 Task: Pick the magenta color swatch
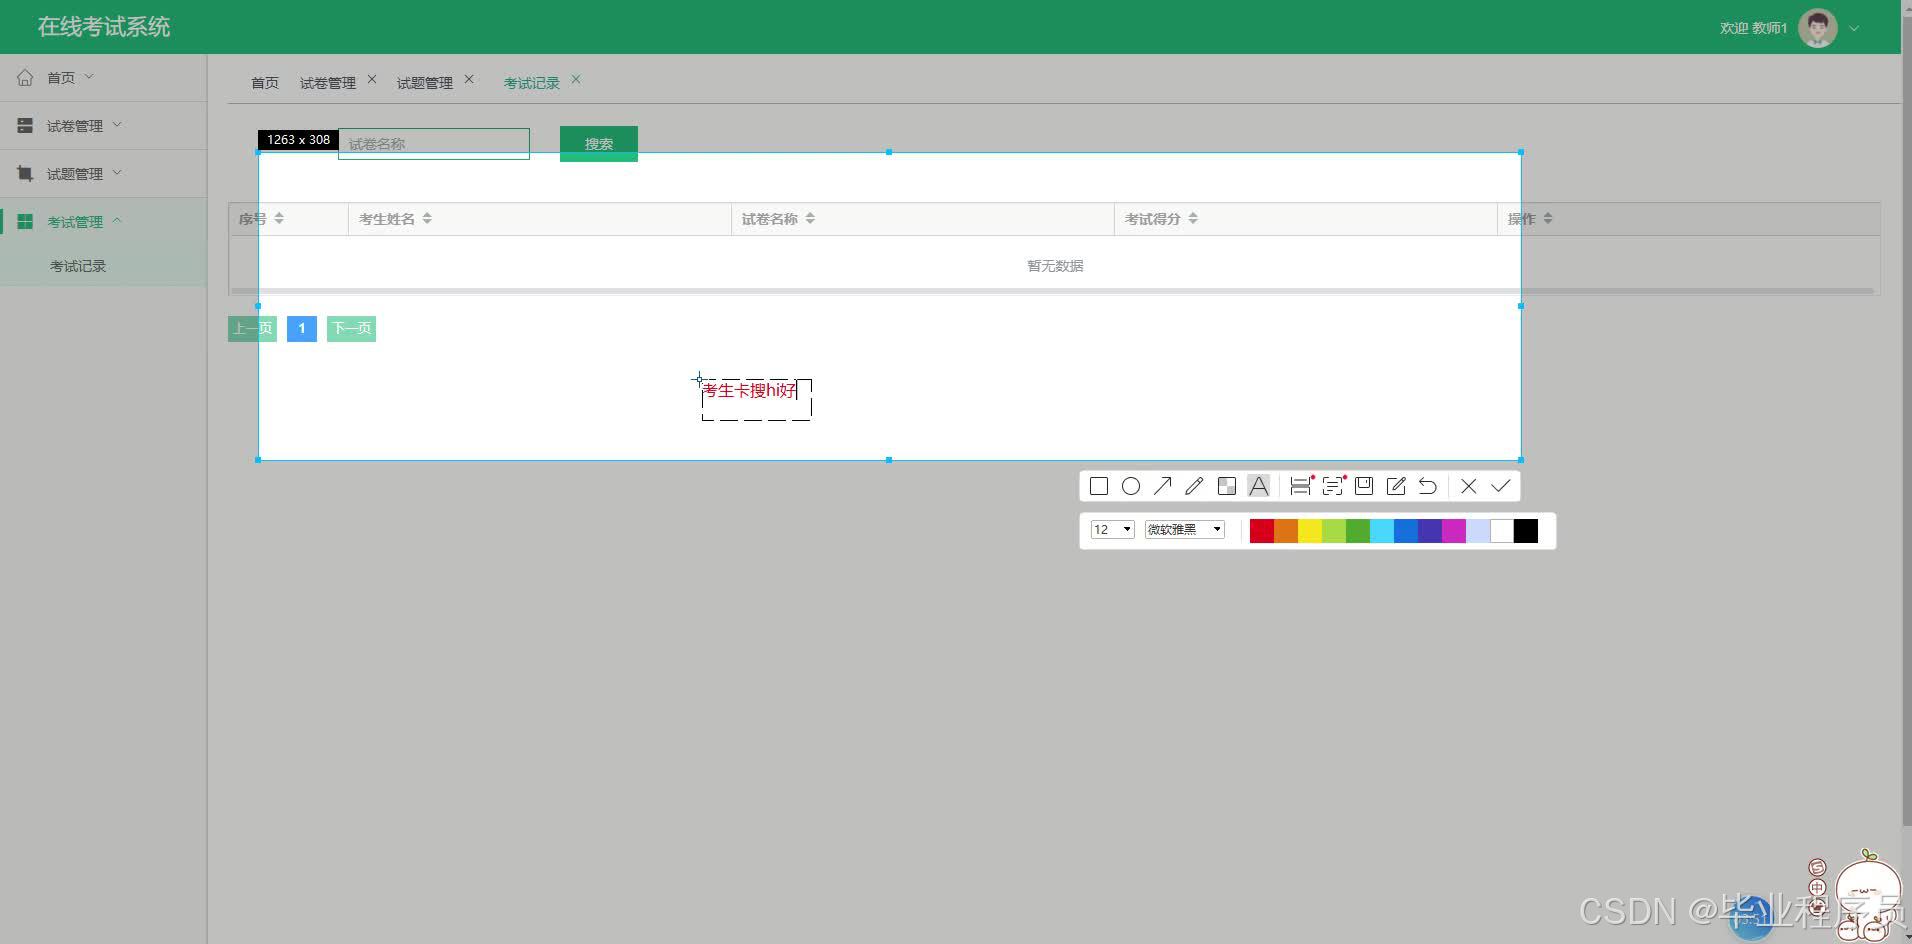coord(1454,531)
